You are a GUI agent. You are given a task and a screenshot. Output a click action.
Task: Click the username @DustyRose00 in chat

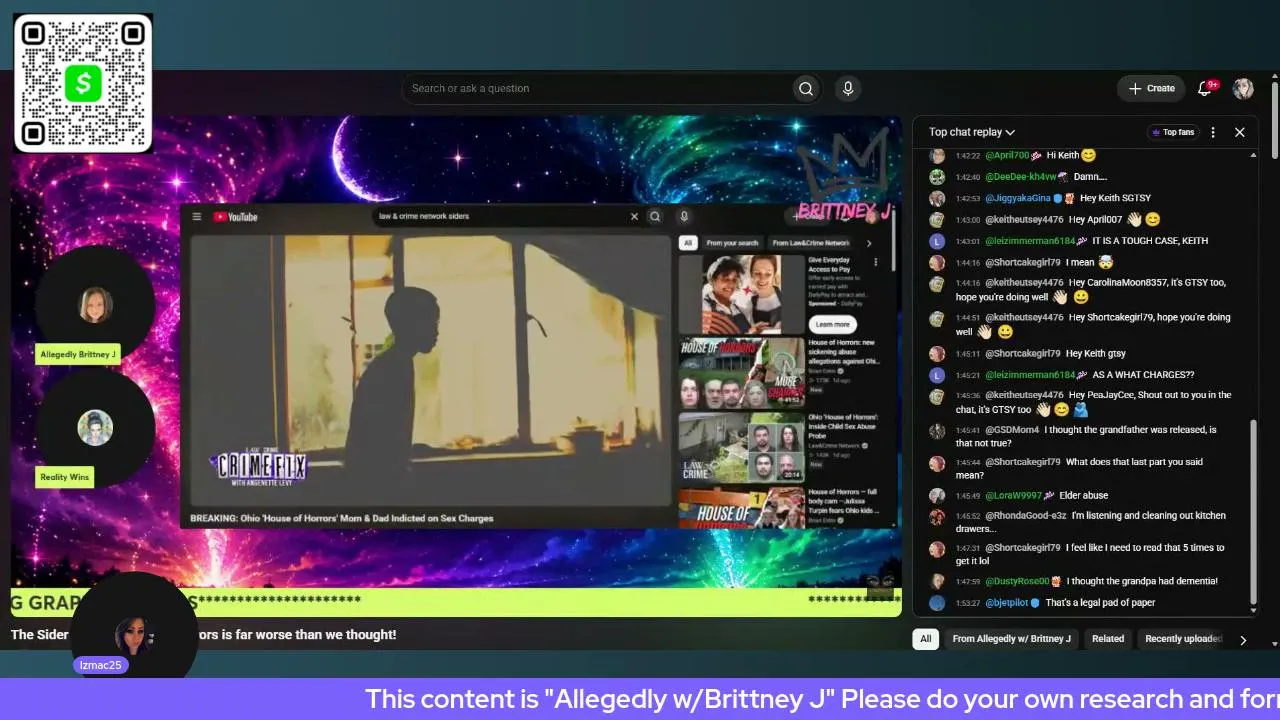tap(1017, 581)
